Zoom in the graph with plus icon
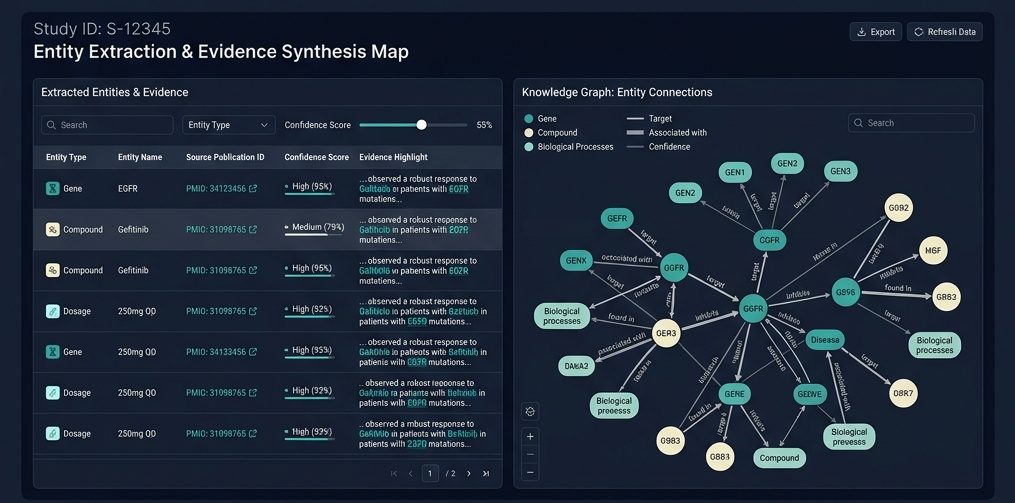 pos(530,436)
